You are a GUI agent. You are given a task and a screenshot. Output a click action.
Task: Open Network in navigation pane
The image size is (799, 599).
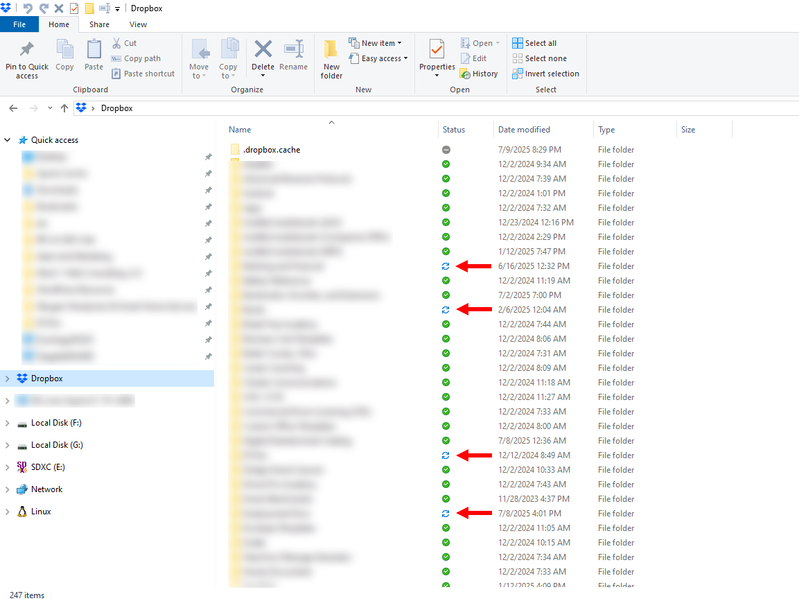47,489
